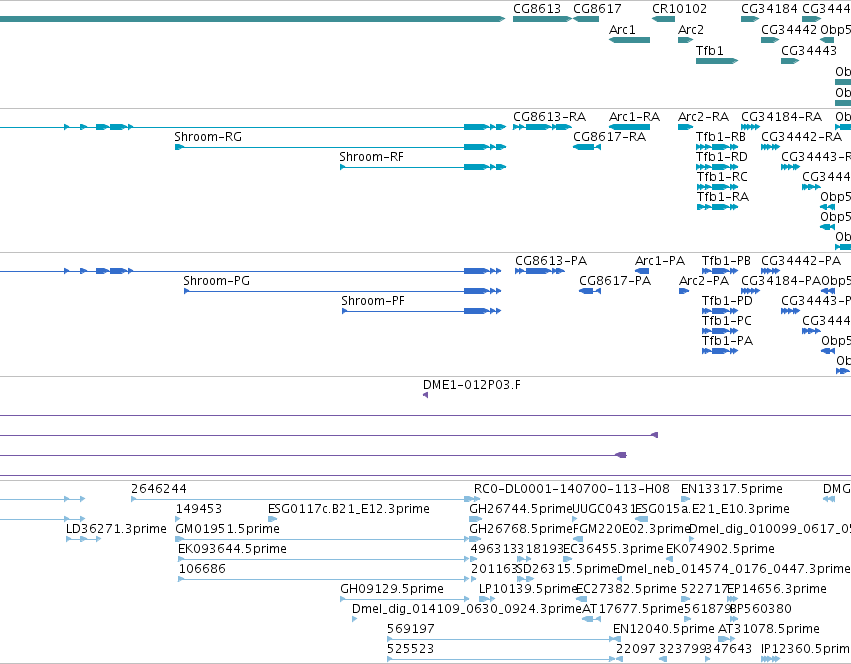Click the CG8617-PA protein feature
Image resolution: width=851 pixels, height=664 pixels.
click(x=589, y=291)
